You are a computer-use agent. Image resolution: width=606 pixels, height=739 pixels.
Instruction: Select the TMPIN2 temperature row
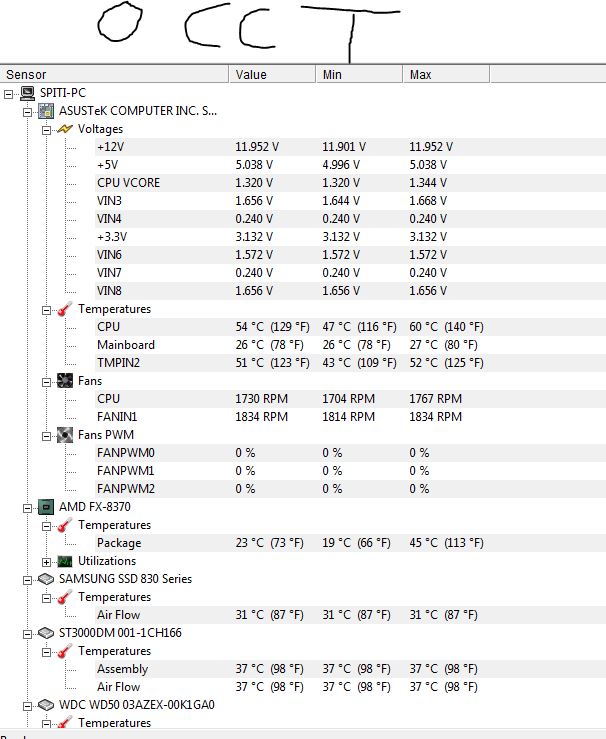point(350,363)
